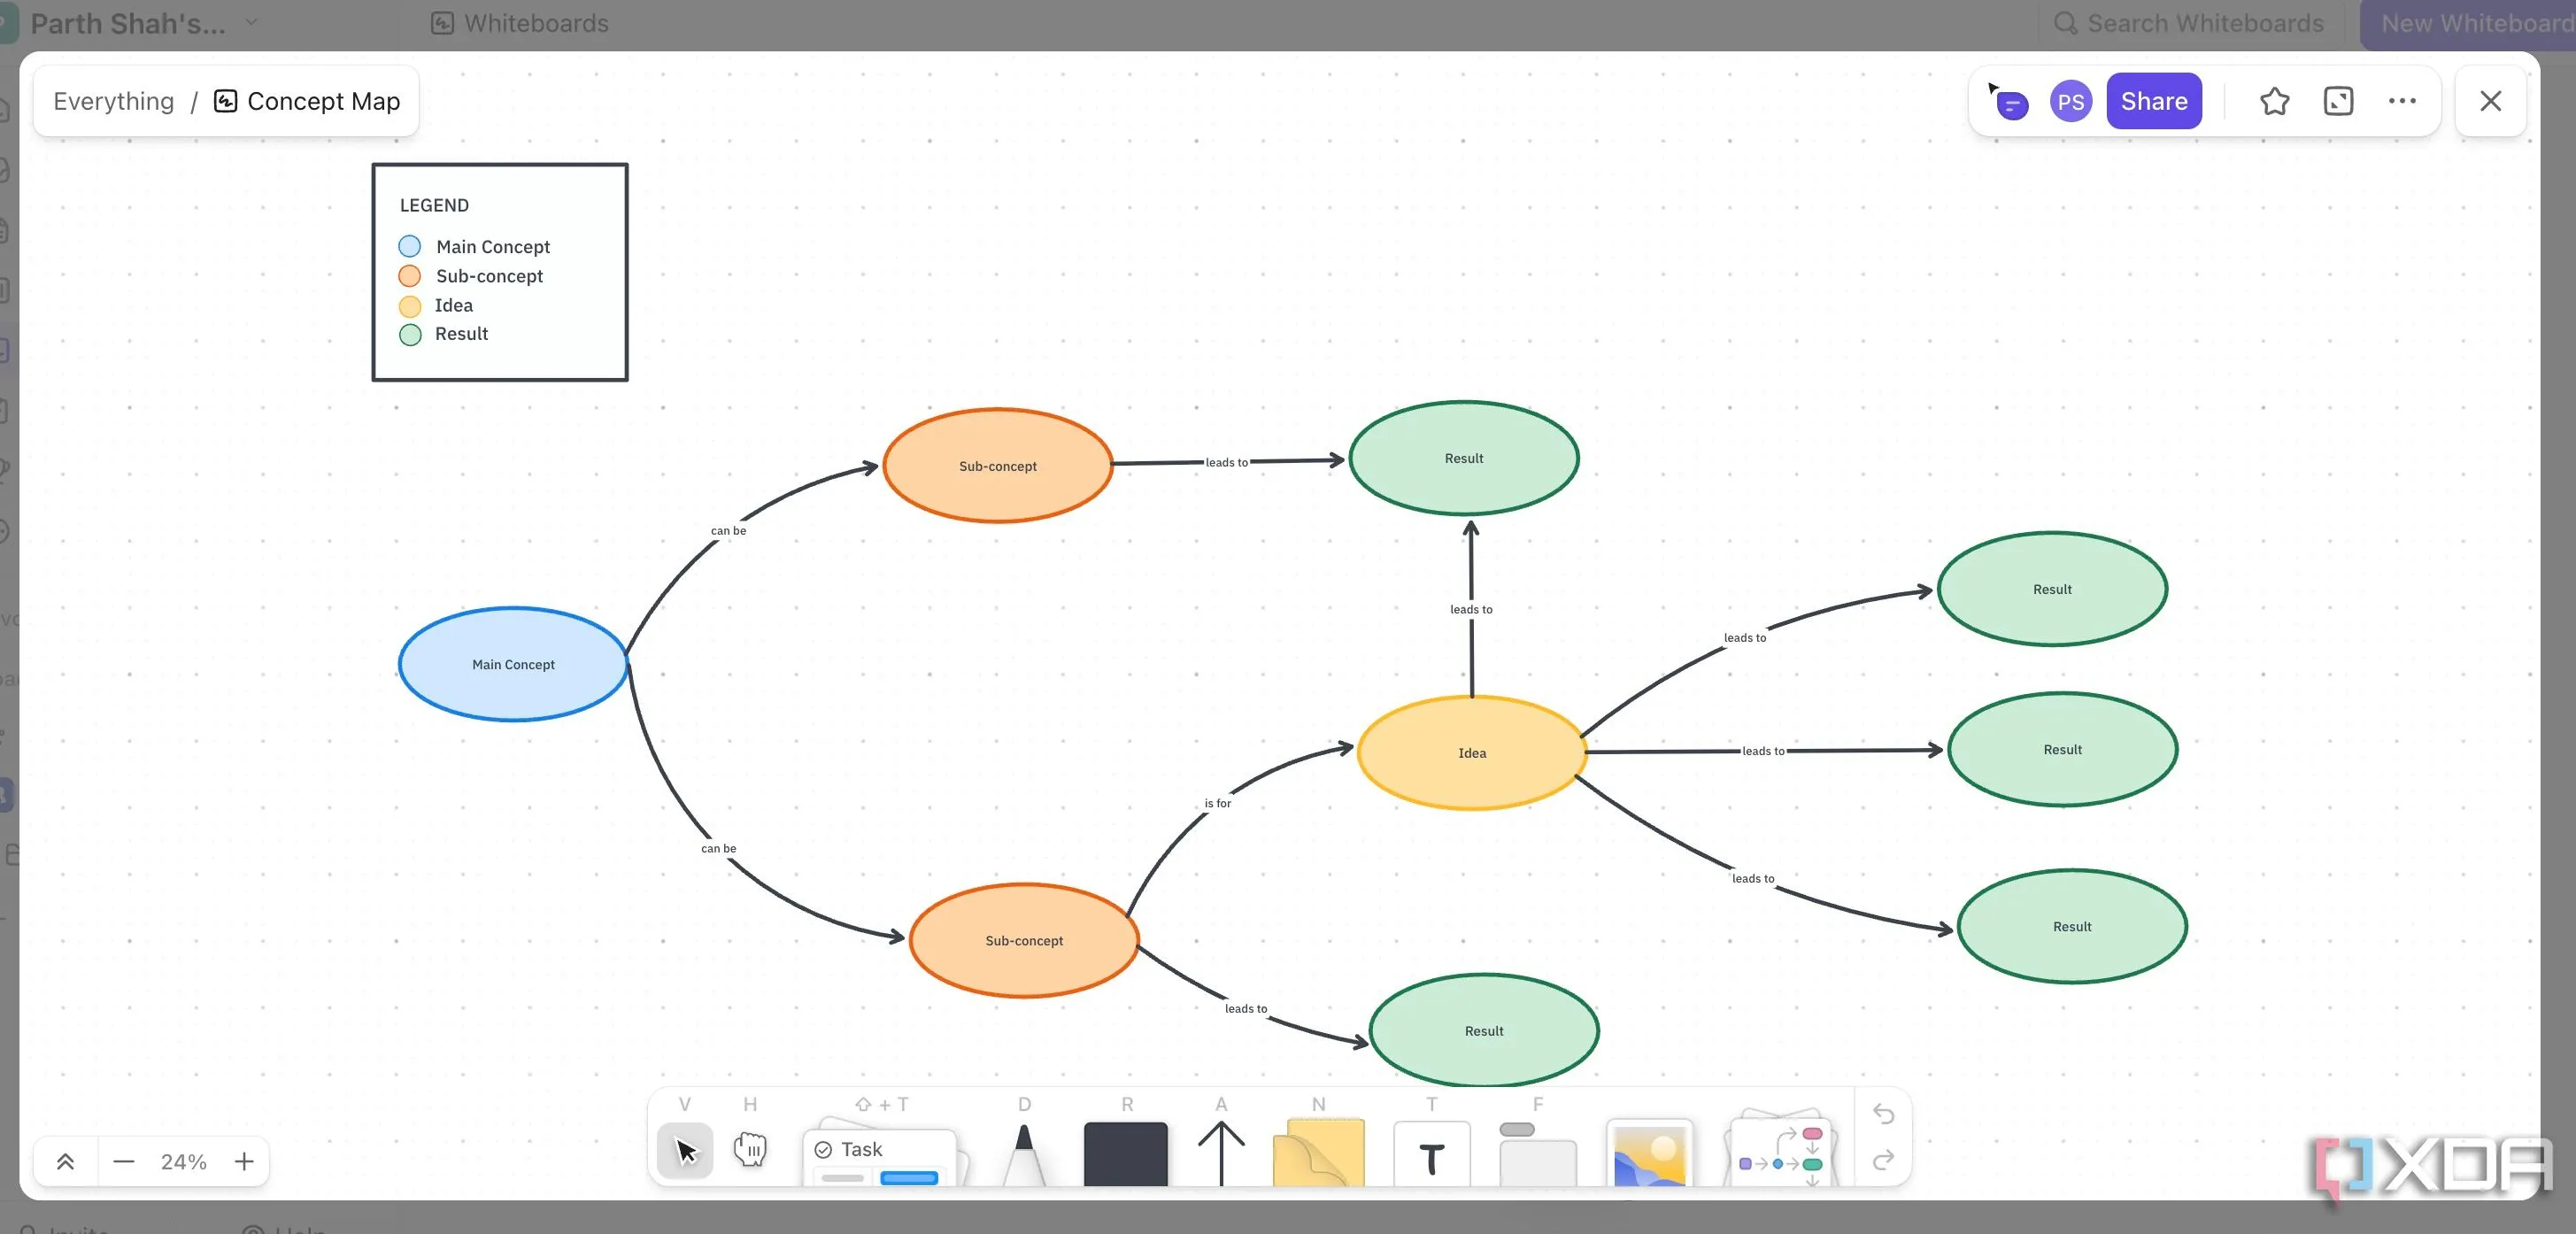
Task: Close the Concept Map whiteboard
Action: 2491,101
